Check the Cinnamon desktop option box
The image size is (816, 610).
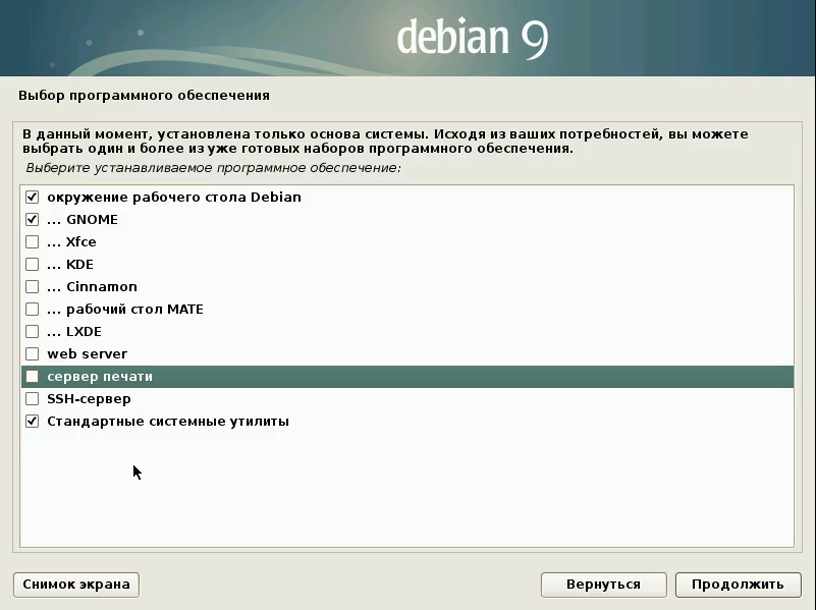(32, 287)
